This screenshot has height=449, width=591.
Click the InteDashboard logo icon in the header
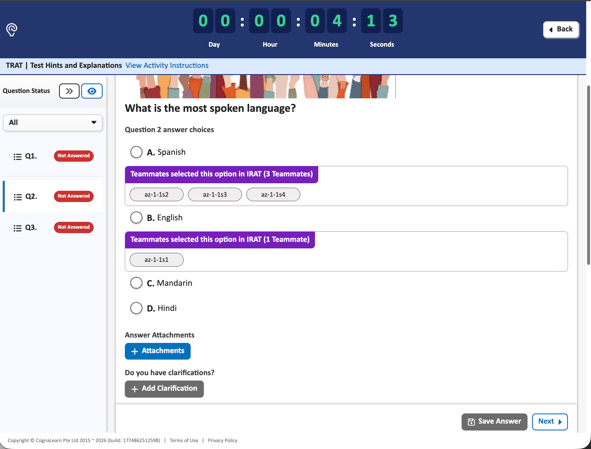pos(12,29)
